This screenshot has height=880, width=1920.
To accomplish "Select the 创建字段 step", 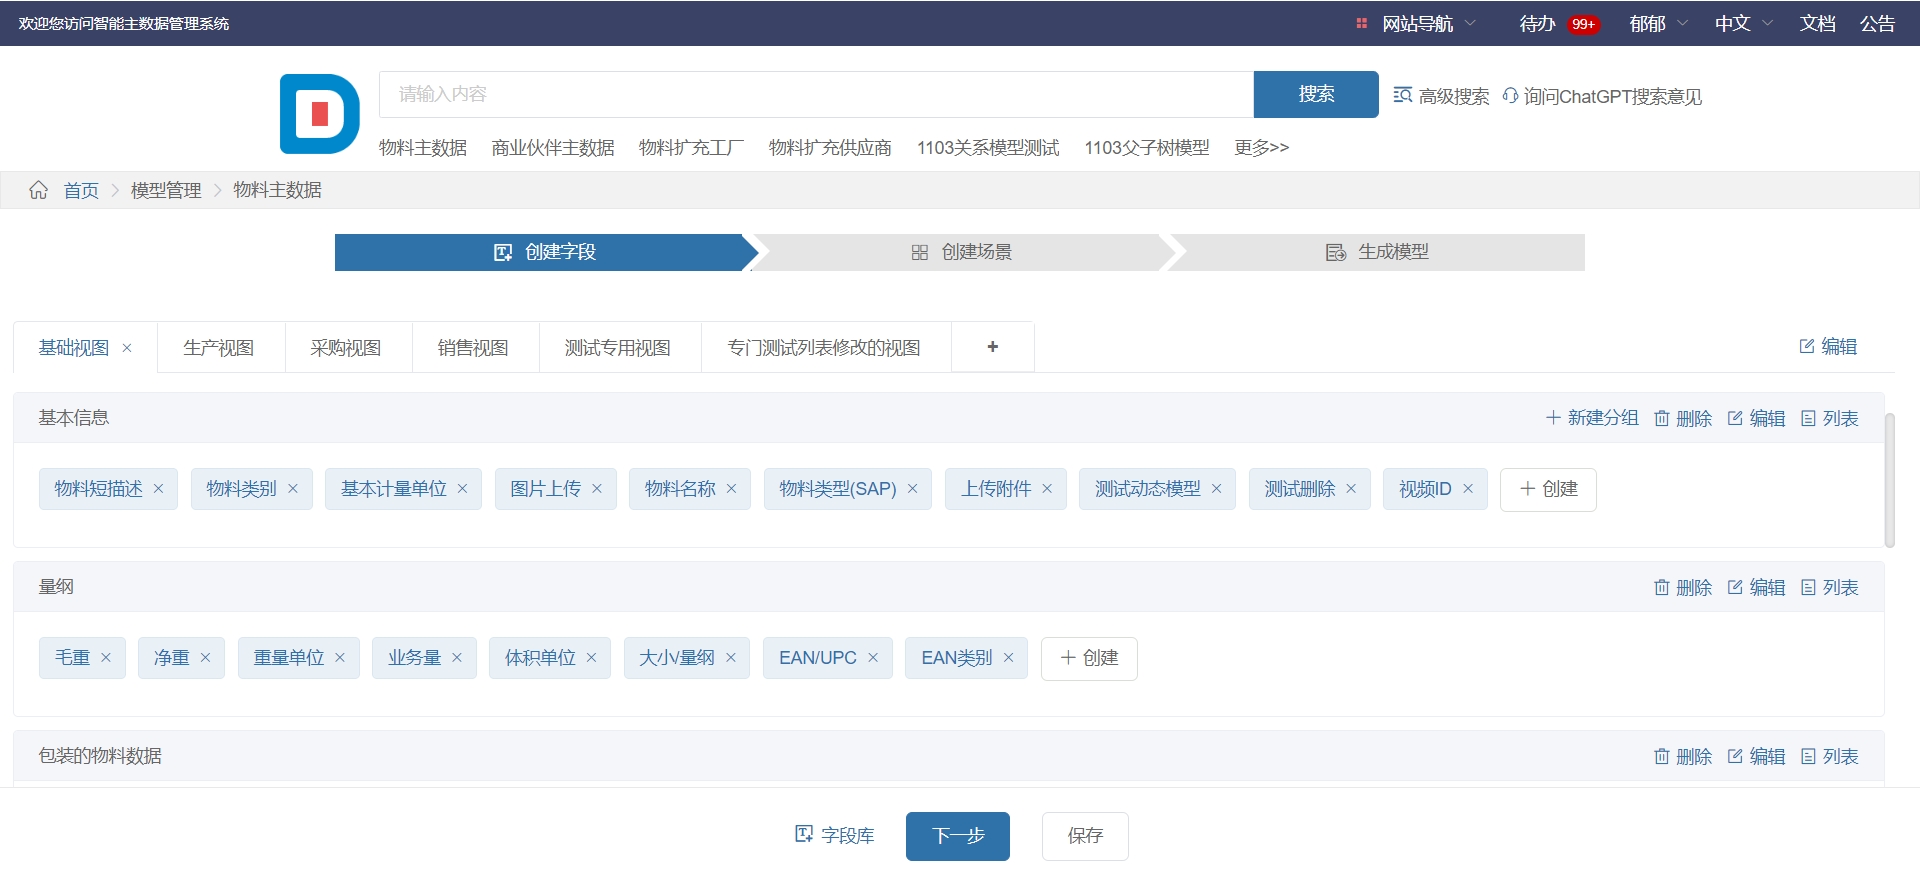I will (545, 252).
